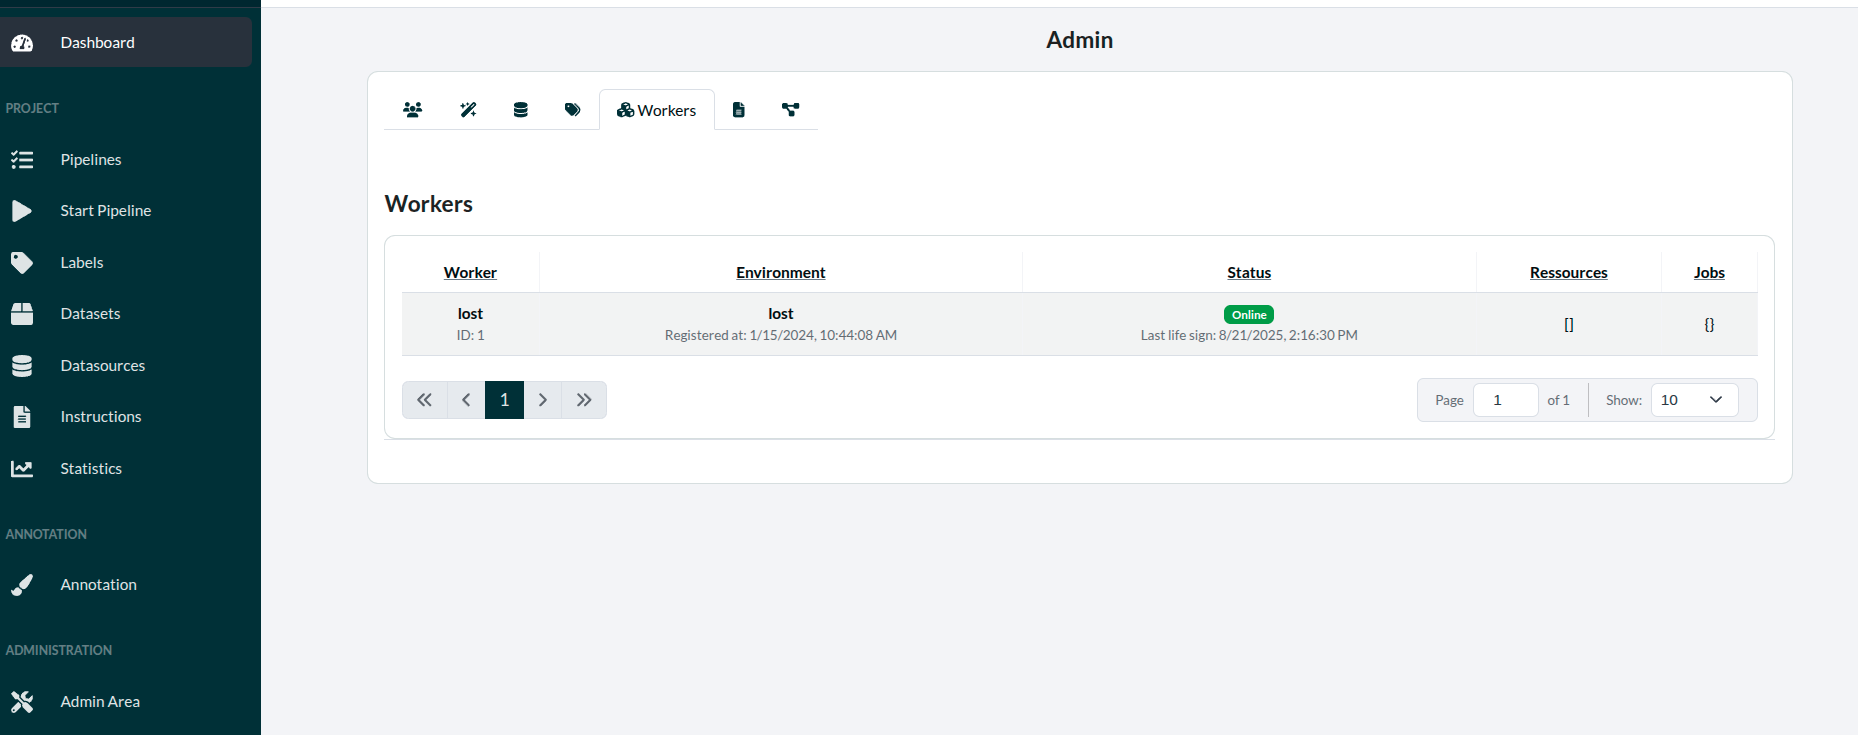Go to the next page of workers
The width and height of the screenshot is (1858, 735).
(543, 400)
